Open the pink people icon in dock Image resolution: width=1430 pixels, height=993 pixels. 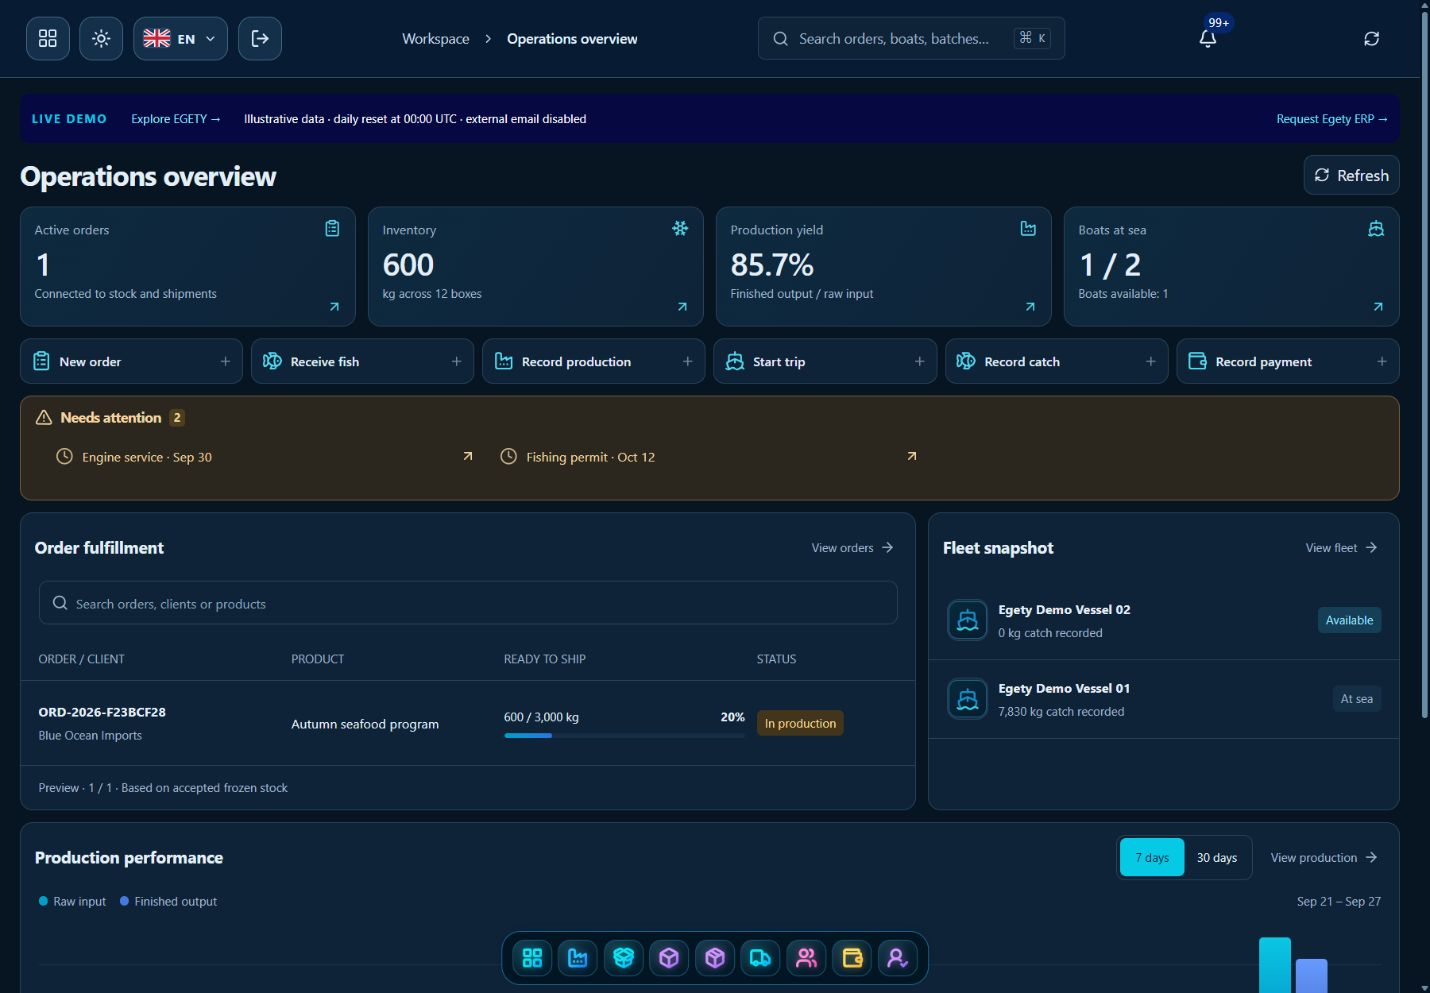806,958
